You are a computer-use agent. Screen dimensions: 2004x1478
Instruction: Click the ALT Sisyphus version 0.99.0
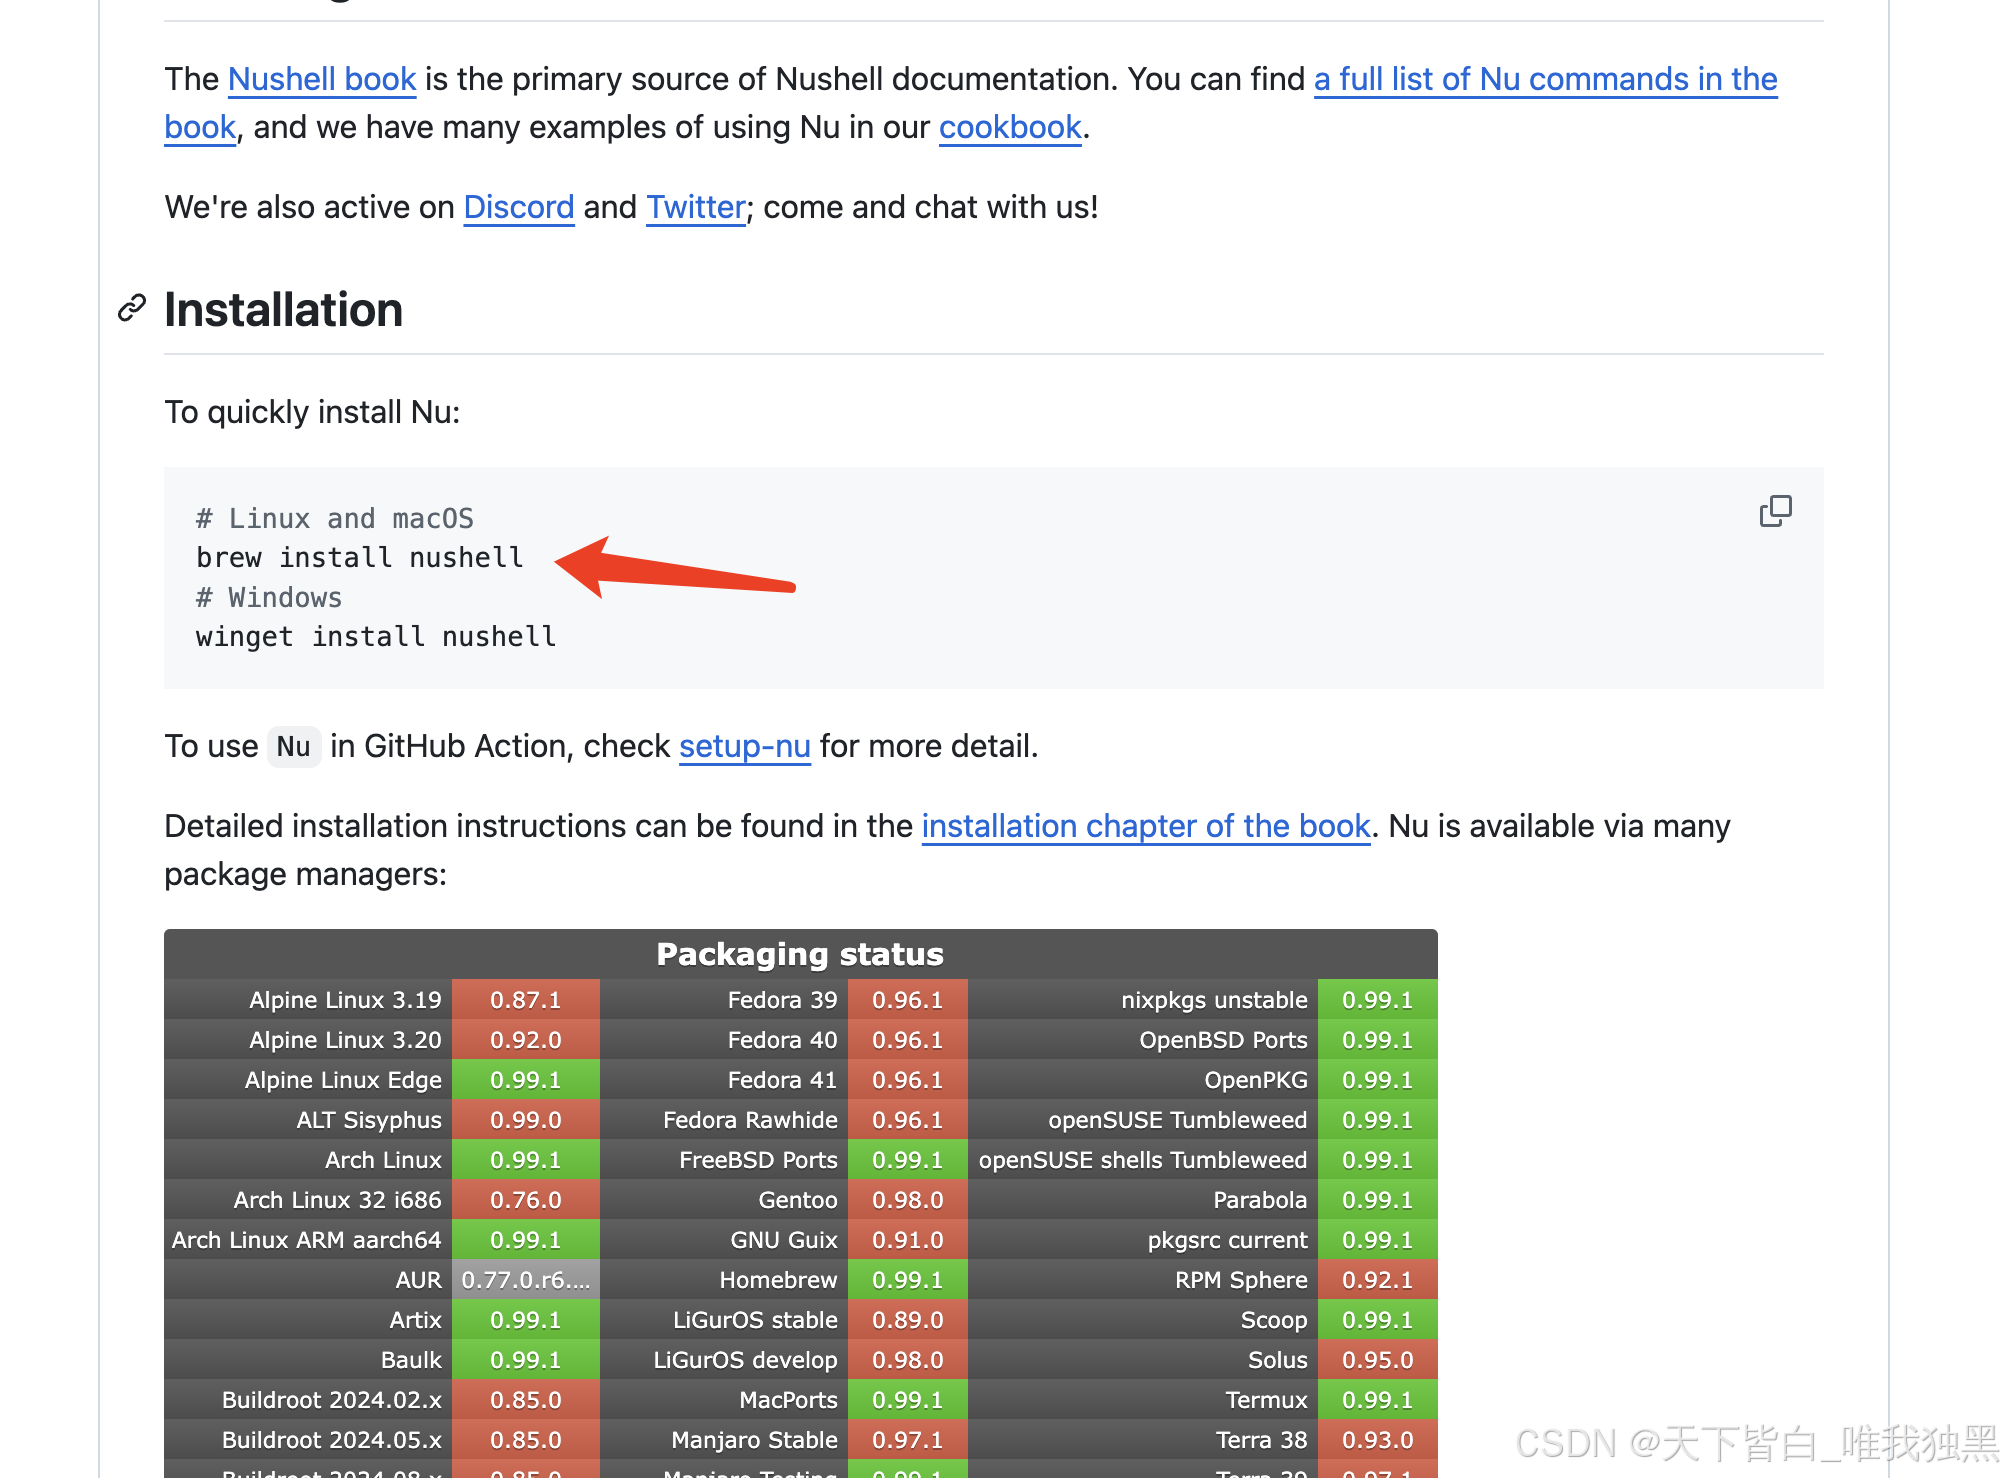[526, 1120]
